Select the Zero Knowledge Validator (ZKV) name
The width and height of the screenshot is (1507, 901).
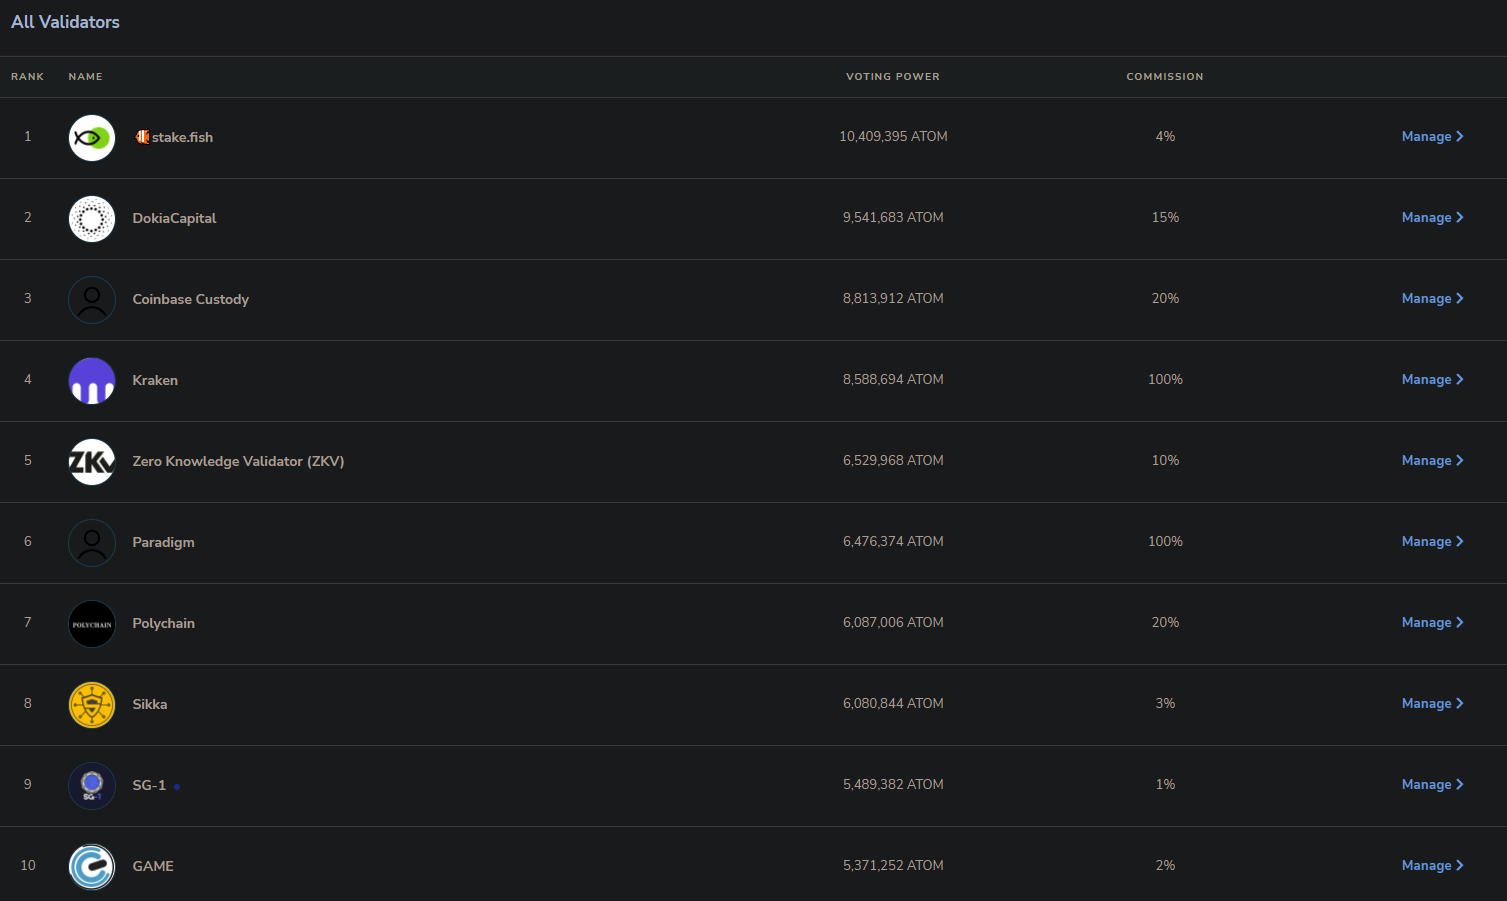[x=238, y=461]
